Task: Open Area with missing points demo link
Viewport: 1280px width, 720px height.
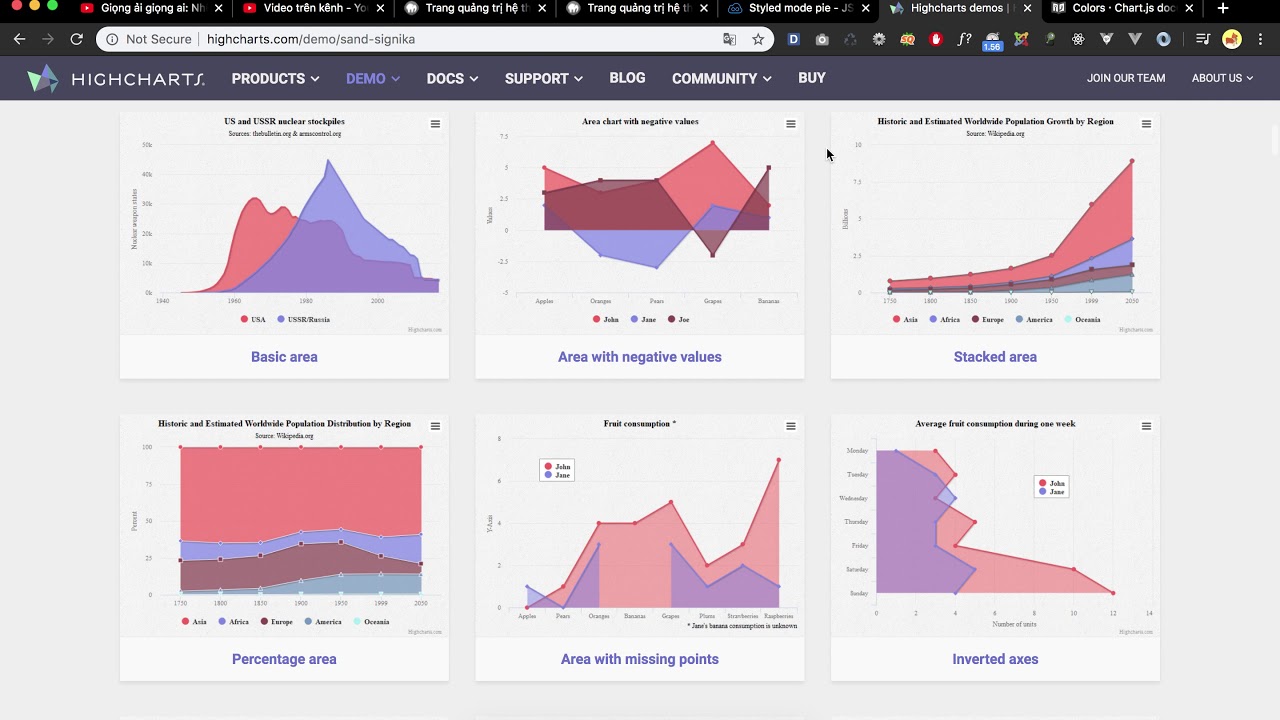Action: (x=640, y=659)
